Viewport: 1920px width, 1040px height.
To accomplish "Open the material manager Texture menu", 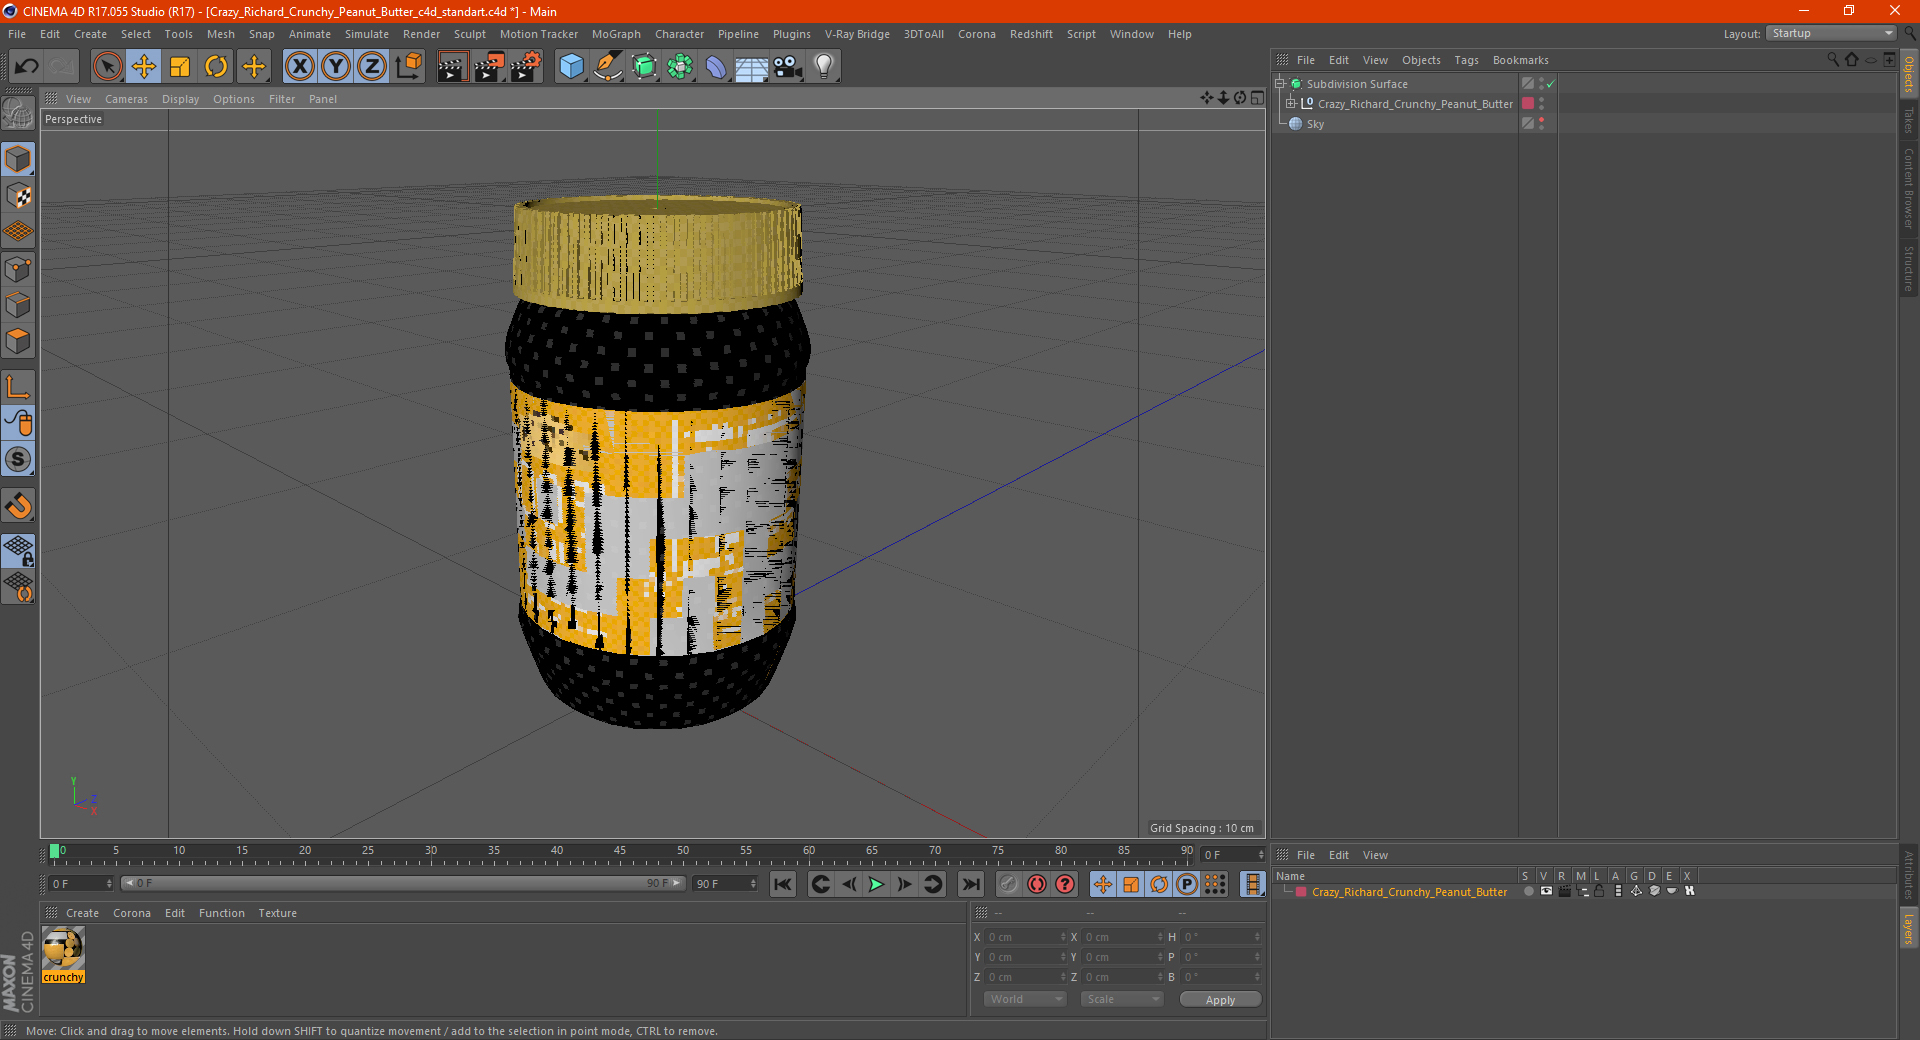I will (x=277, y=913).
